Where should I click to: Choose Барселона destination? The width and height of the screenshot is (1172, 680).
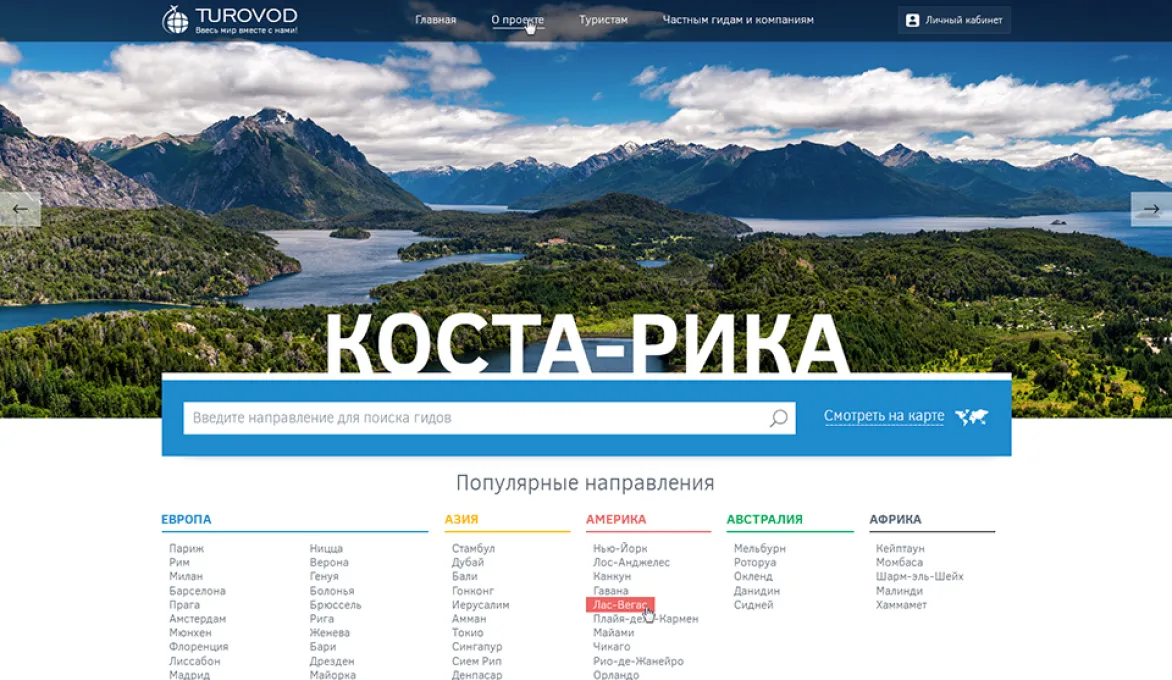(197, 590)
